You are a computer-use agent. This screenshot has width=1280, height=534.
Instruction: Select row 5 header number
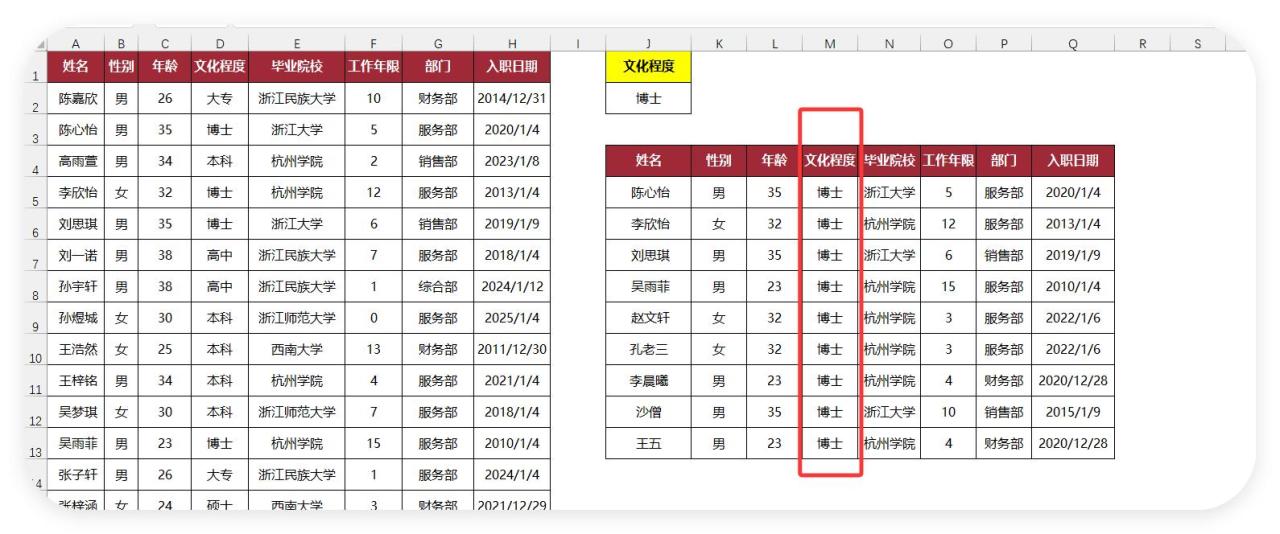tap(36, 201)
